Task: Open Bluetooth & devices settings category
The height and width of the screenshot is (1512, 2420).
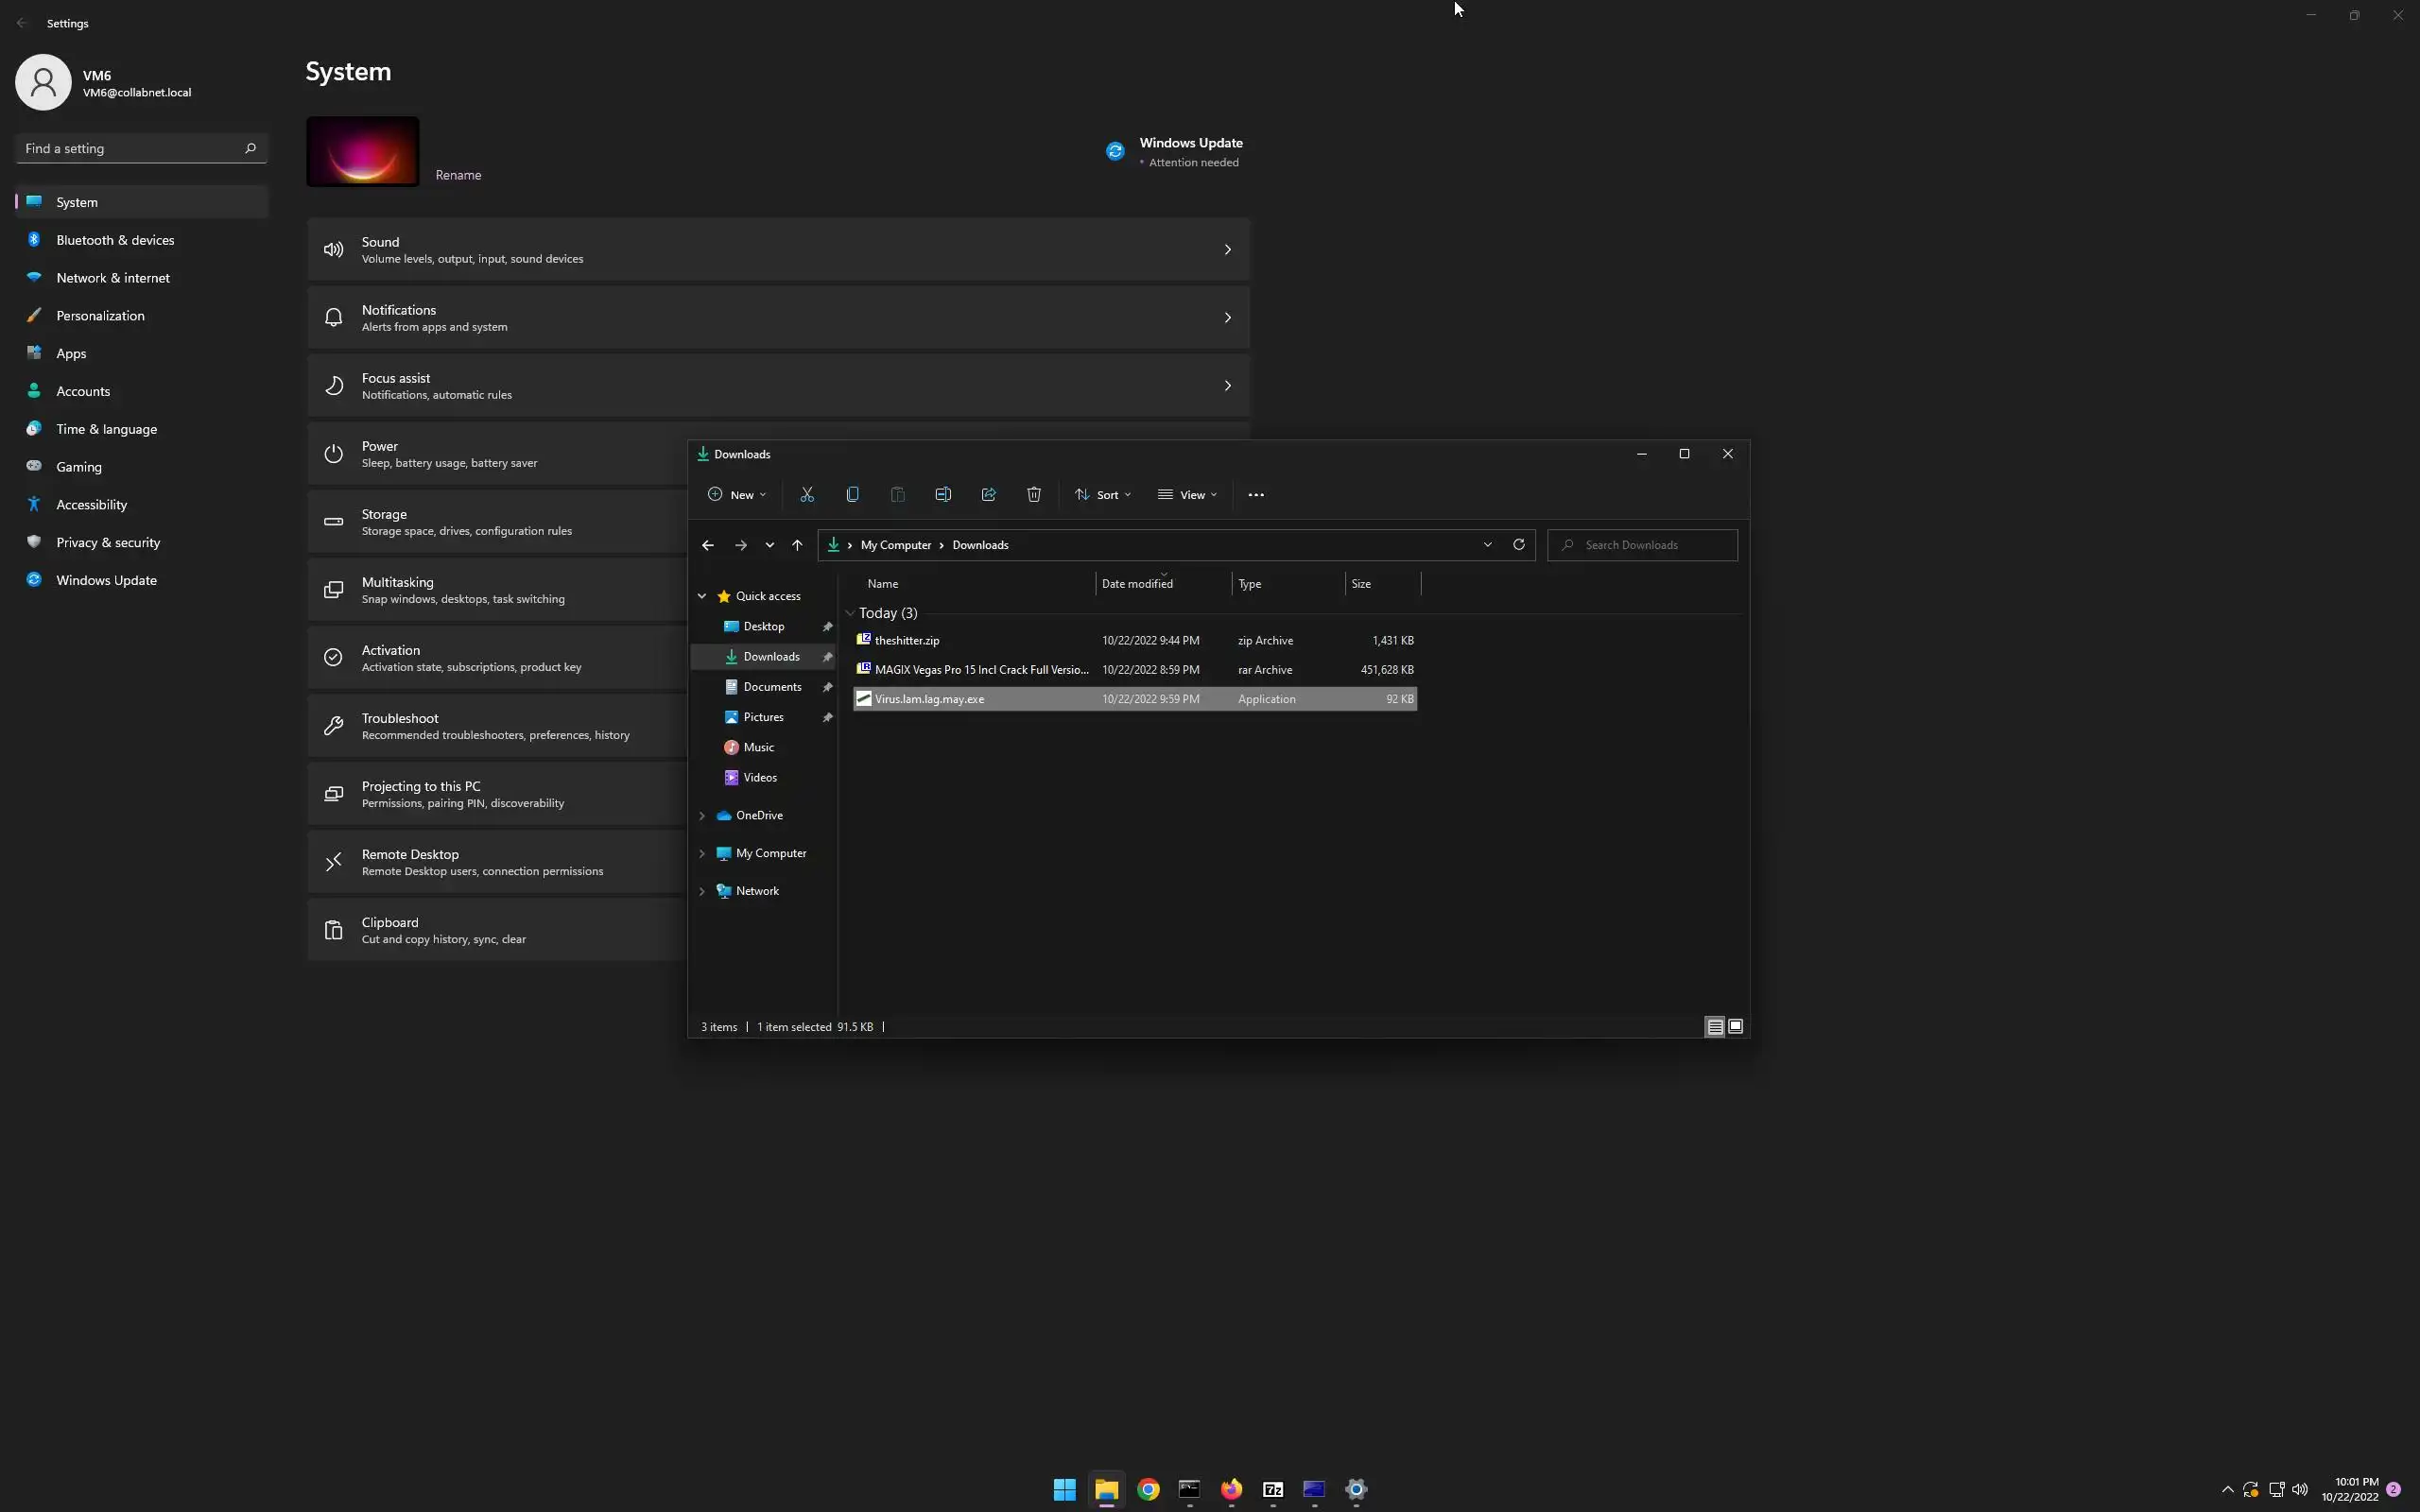Action: [115, 240]
